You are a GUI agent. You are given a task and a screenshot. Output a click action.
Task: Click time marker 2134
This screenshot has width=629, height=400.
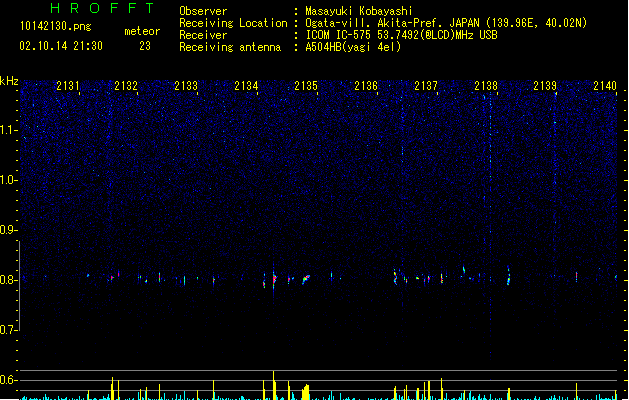coord(246,85)
